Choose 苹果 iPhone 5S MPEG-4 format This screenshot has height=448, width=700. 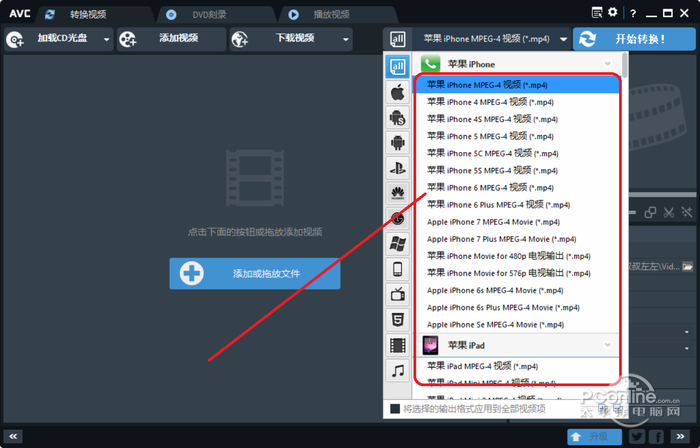click(x=516, y=170)
